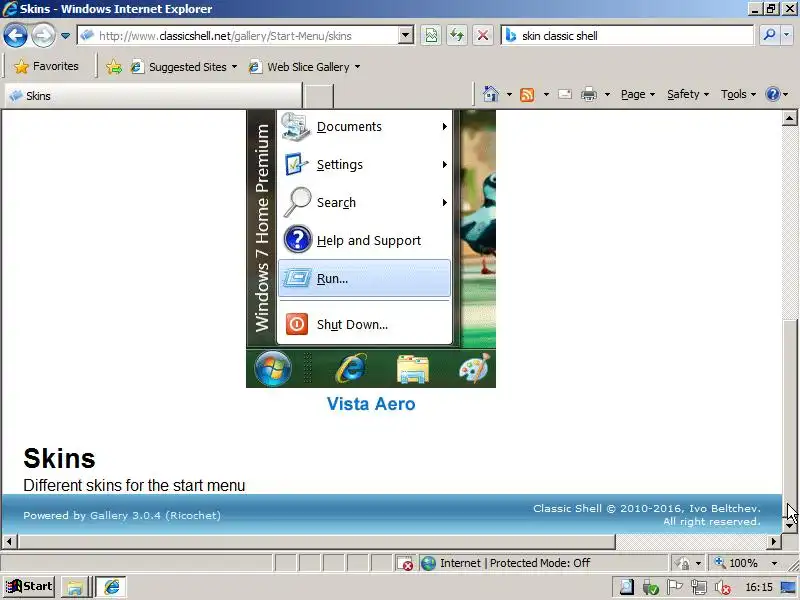Open Suggested Sites on the favorites bar
The image size is (800, 600).
[x=184, y=67]
